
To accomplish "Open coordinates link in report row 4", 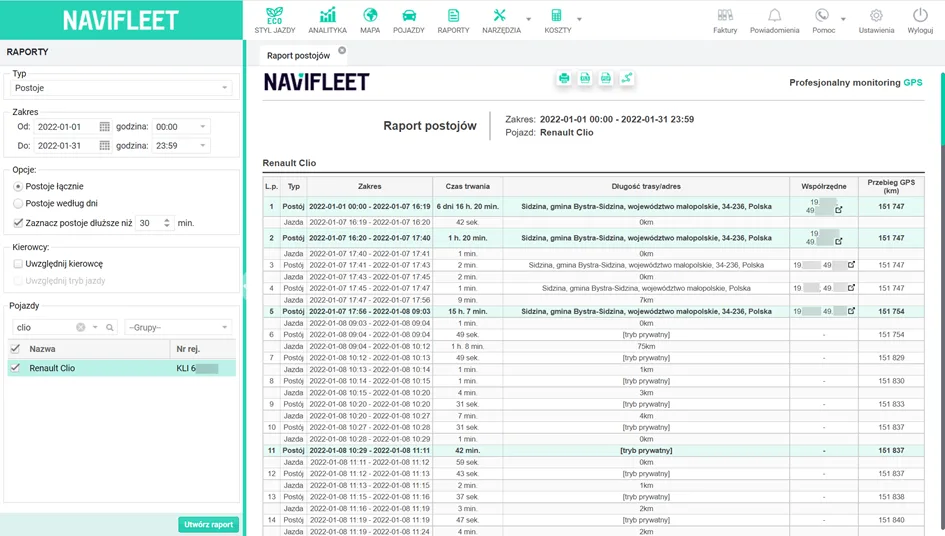I will click(x=851, y=288).
